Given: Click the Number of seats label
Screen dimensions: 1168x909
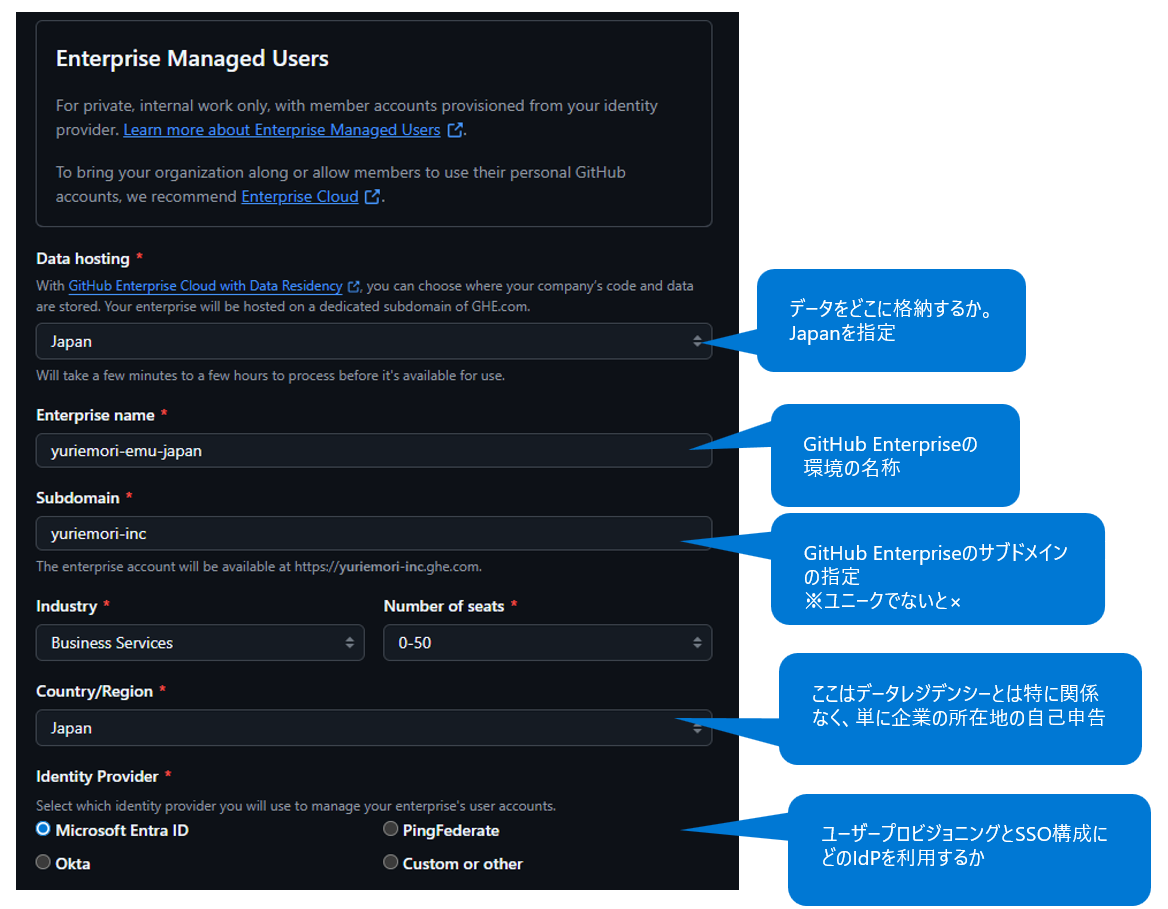Looking at the screenshot, I should tap(444, 606).
